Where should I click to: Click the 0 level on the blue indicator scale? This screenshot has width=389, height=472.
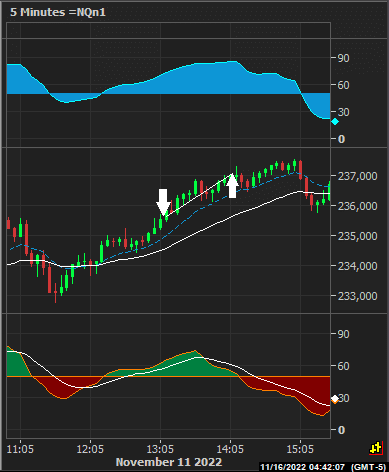[x=341, y=139]
